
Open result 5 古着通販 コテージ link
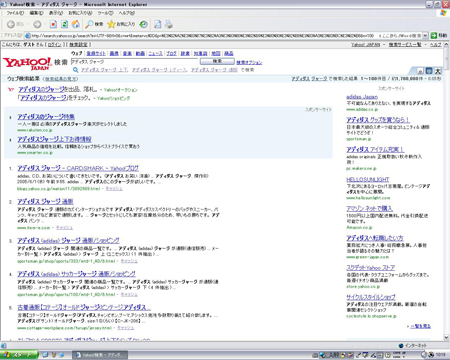click(x=84, y=307)
